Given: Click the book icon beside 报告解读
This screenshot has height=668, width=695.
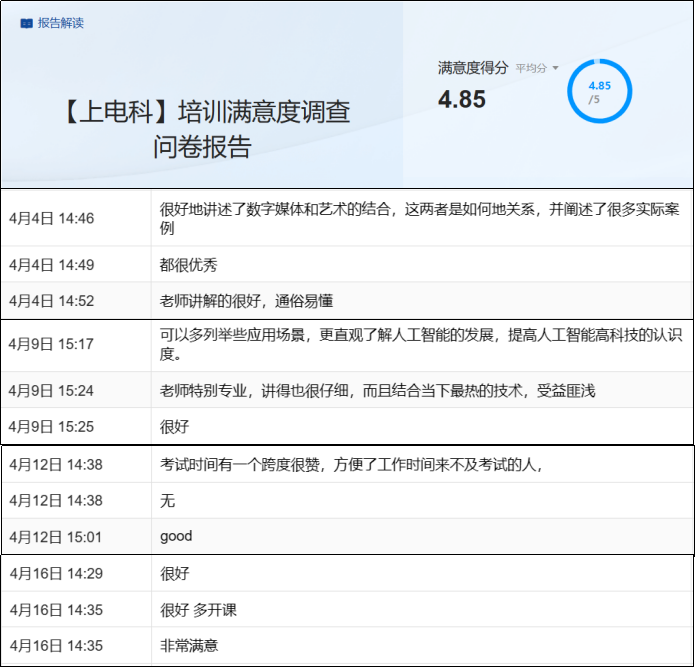Looking at the screenshot, I should click(26, 23).
